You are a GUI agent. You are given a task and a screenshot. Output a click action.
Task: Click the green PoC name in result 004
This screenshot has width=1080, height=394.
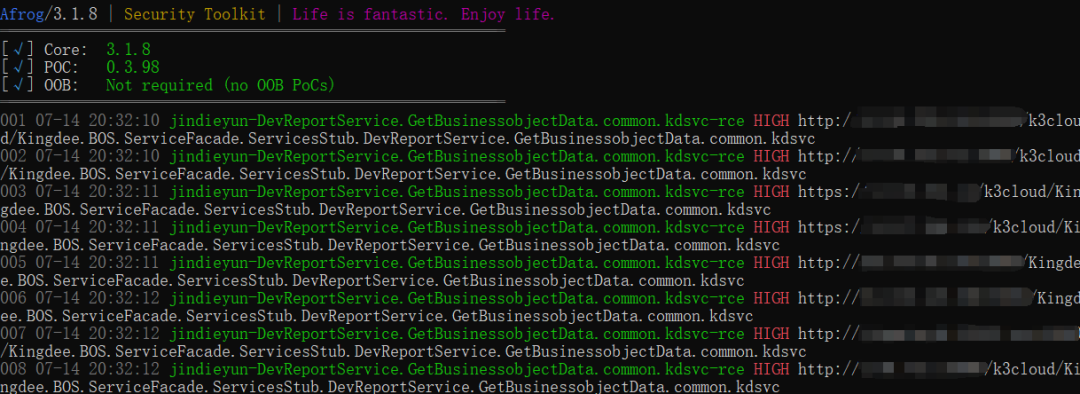pyautogui.click(x=457, y=228)
